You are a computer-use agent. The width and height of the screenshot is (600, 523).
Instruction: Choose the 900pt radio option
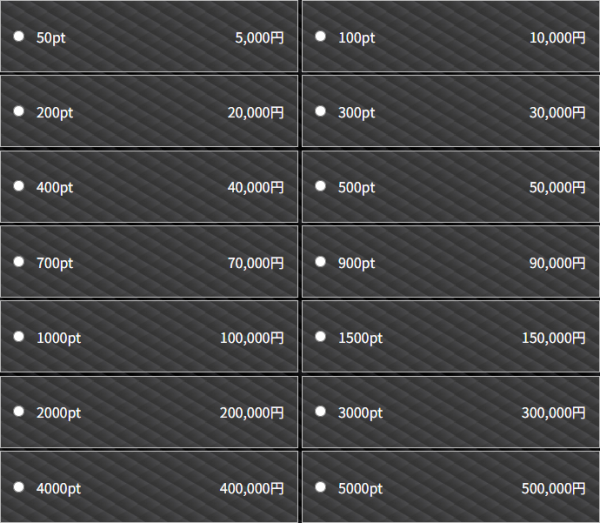pos(320,262)
